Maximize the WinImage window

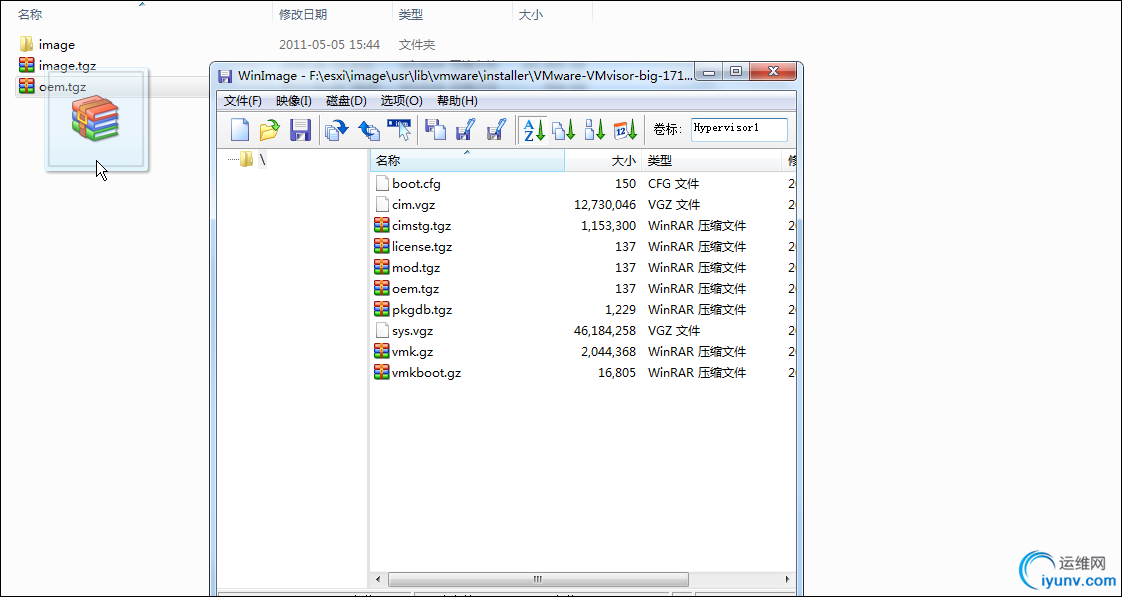(x=735, y=72)
